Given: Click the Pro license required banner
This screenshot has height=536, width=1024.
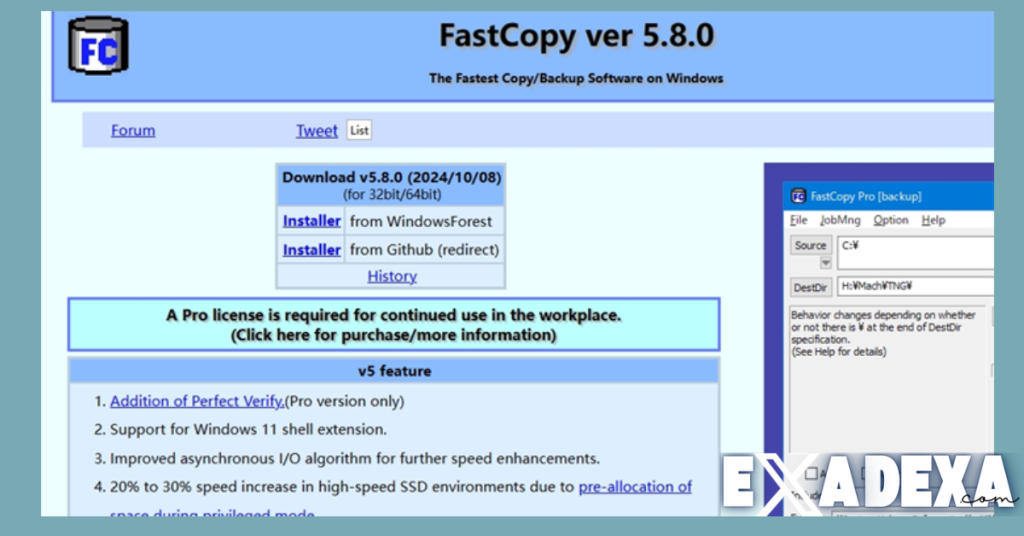Looking at the screenshot, I should coord(394,324).
